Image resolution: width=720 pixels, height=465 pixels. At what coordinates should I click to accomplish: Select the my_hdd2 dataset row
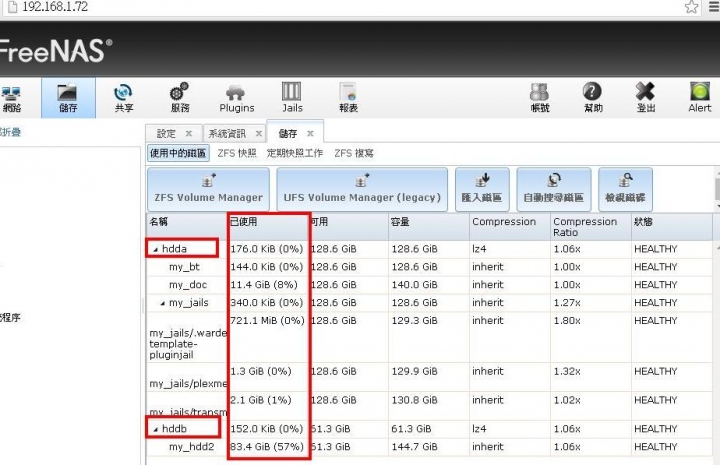pos(429,447)
